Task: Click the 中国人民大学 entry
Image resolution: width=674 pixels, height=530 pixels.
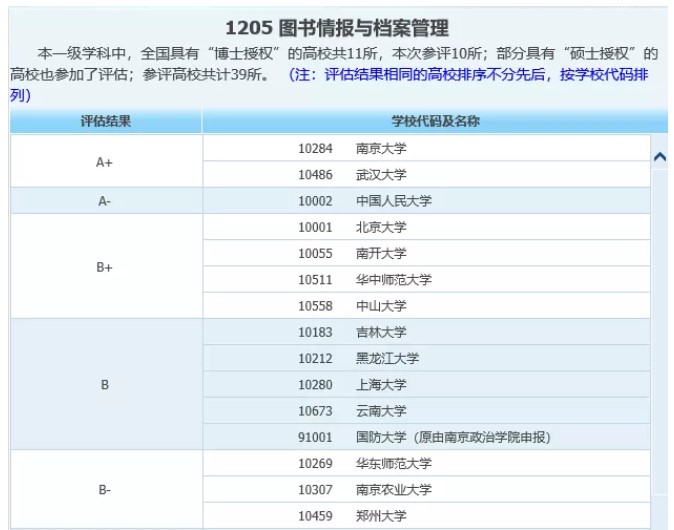Action: [x=394, y=201]
